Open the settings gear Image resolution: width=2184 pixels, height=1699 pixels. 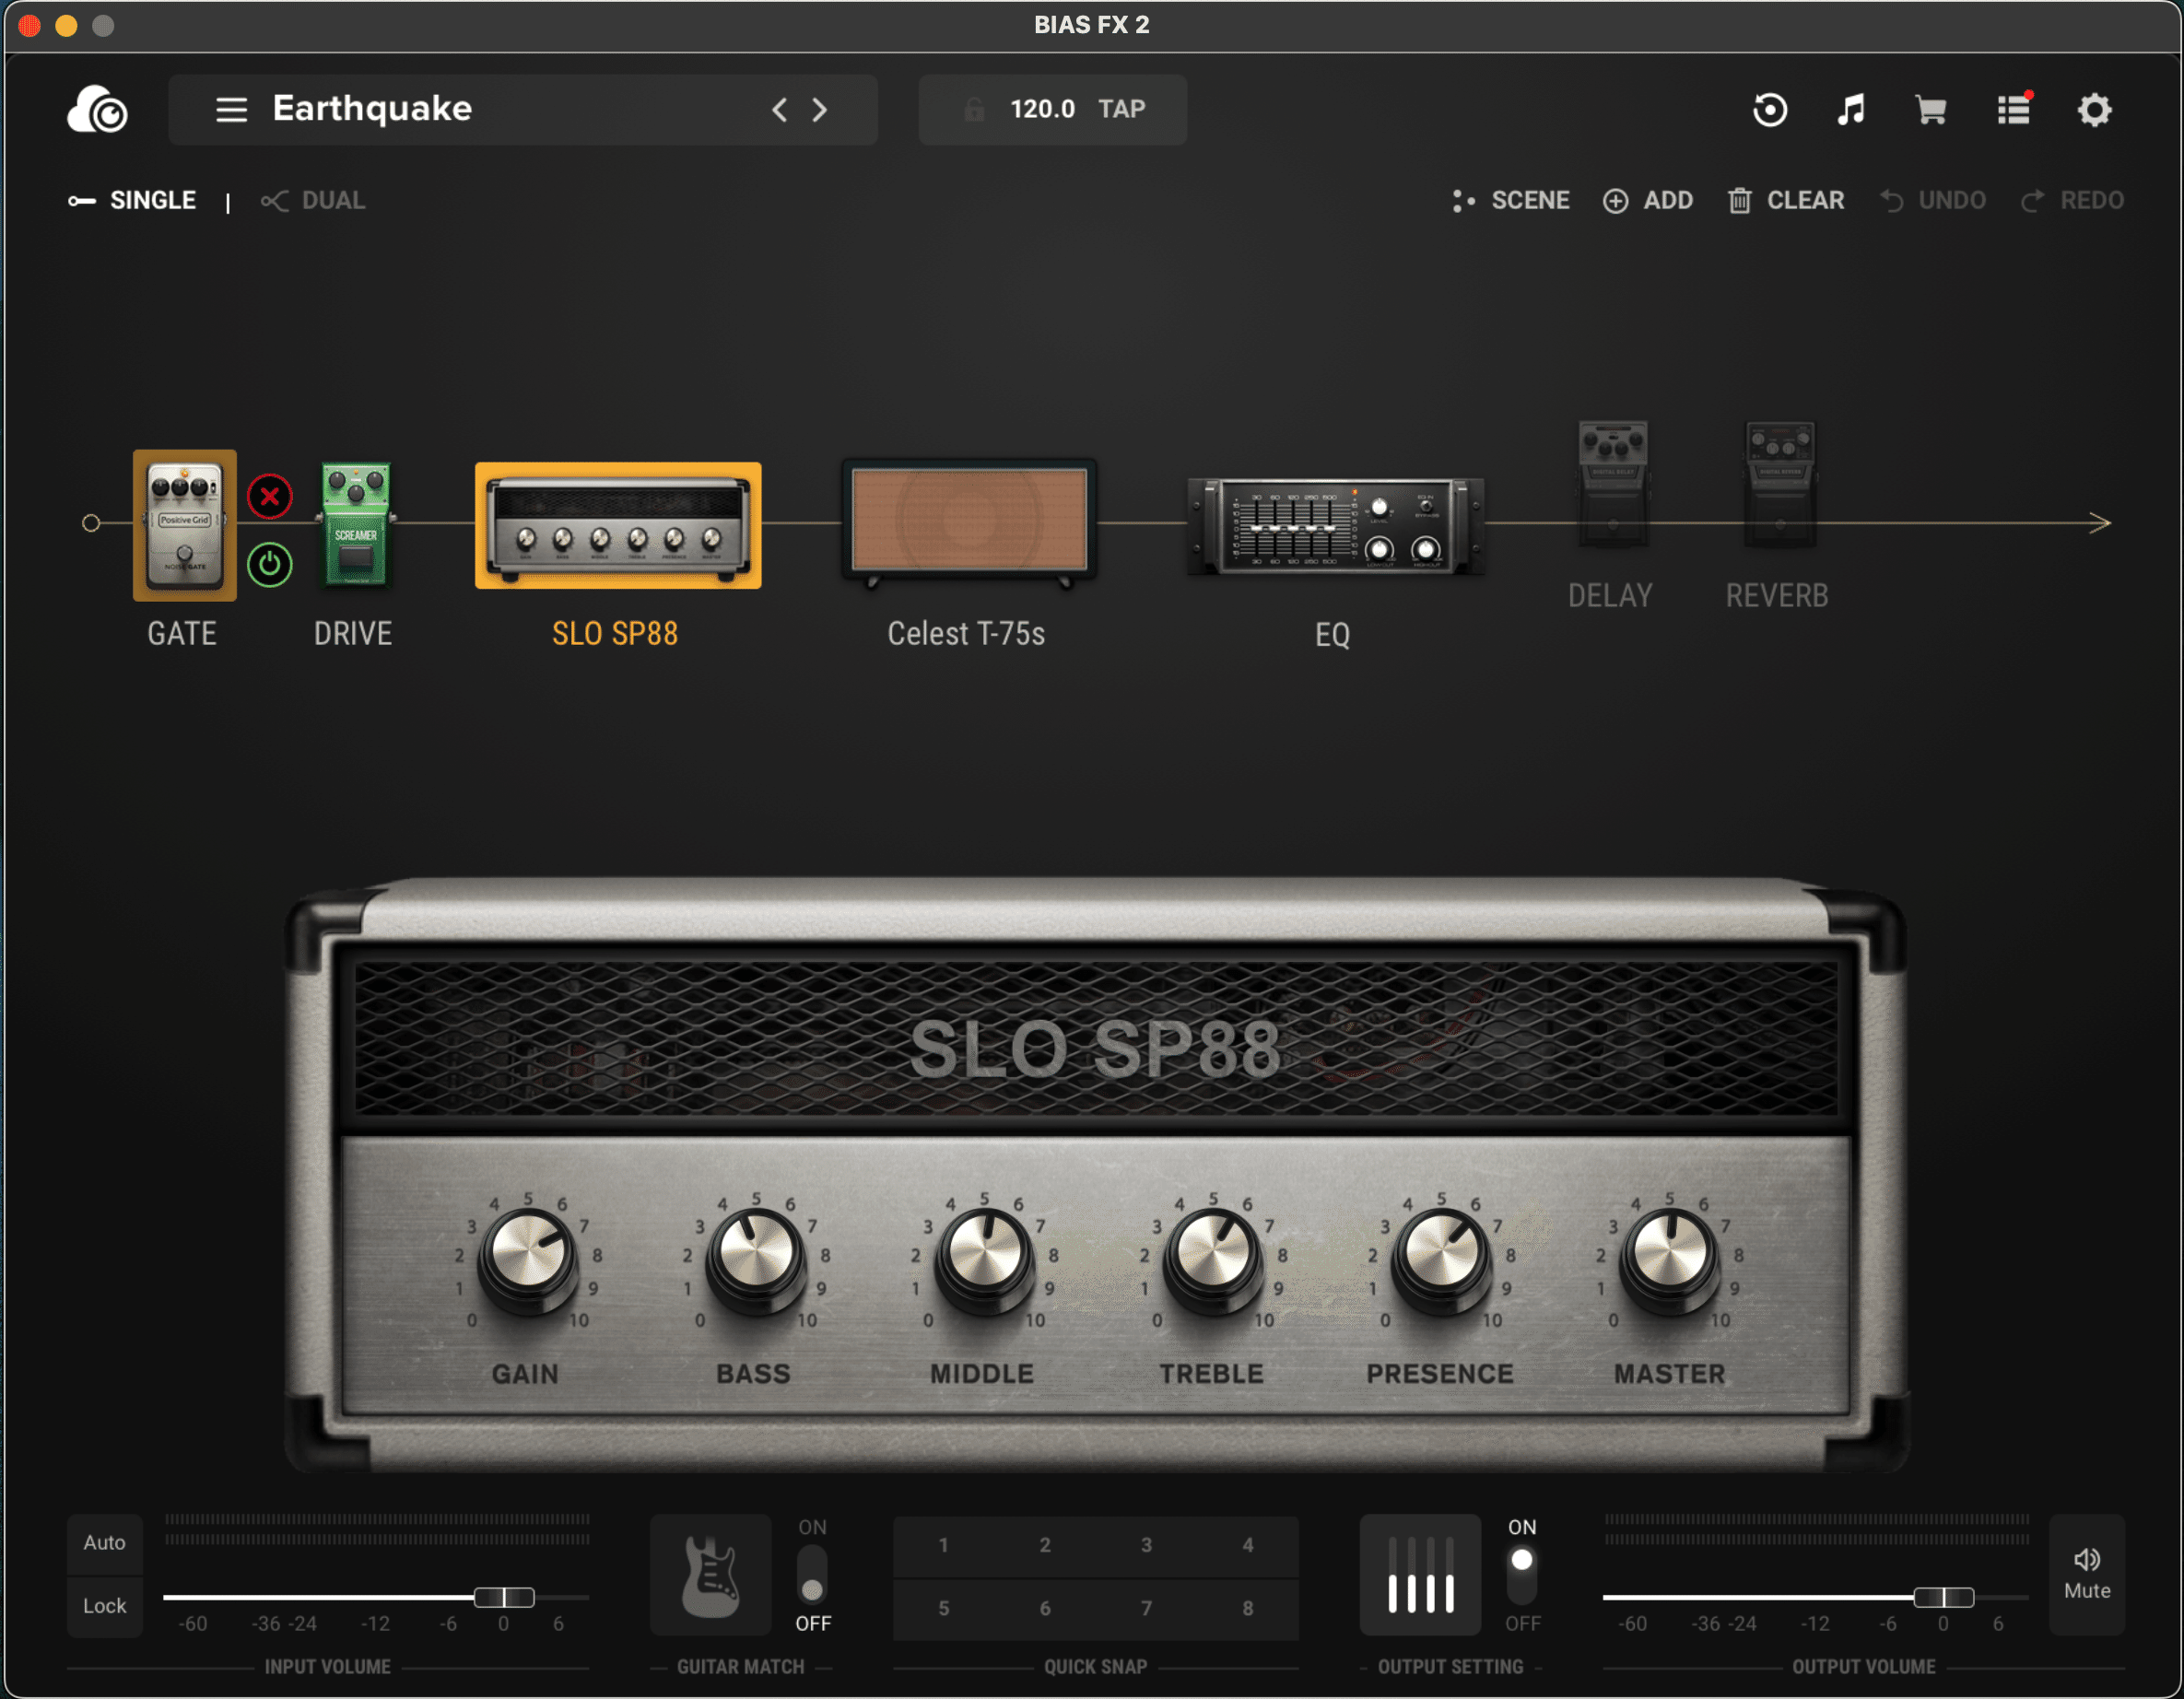coord(2095,110)
